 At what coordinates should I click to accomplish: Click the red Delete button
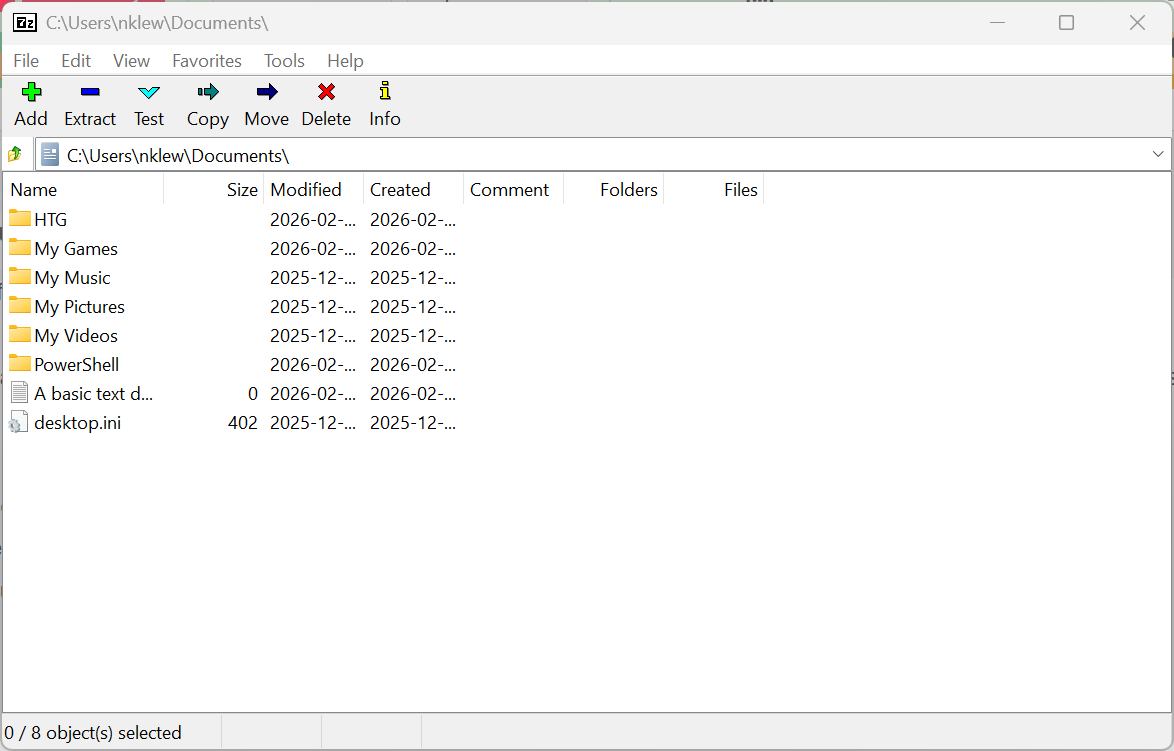pyautogui.click(x=326, y=105)
